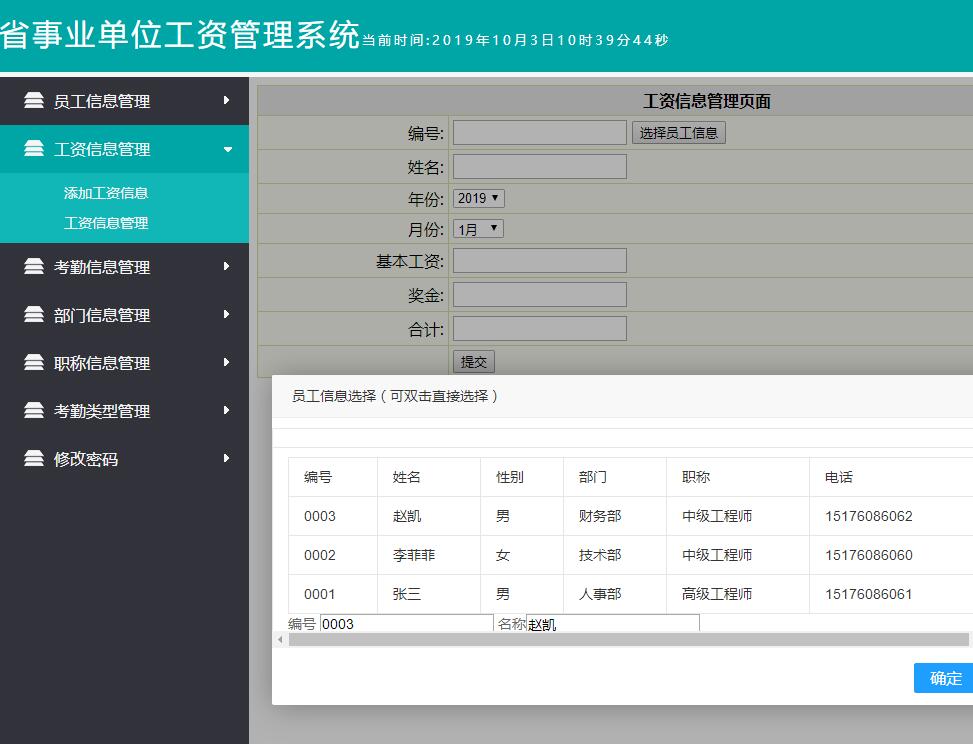973x744 pixels.
Task: Open 员工信息管理 menu item
Action: coord(124,101)
